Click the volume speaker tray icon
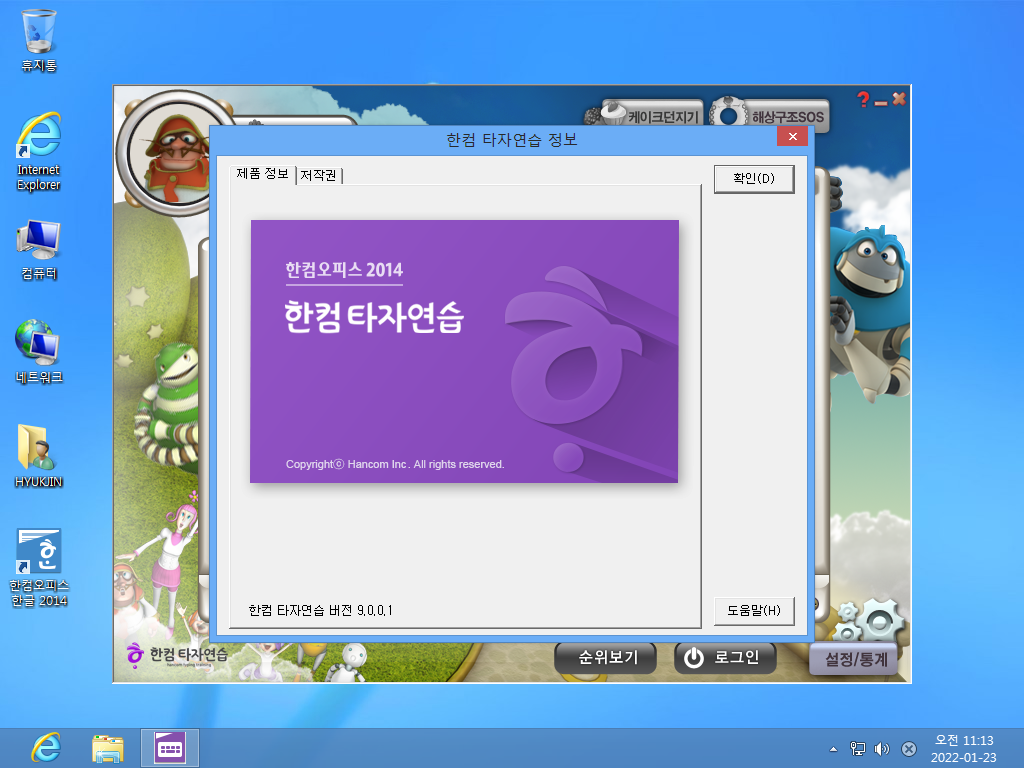This screenshot has width=1024, height=768. tap(882, 749)
